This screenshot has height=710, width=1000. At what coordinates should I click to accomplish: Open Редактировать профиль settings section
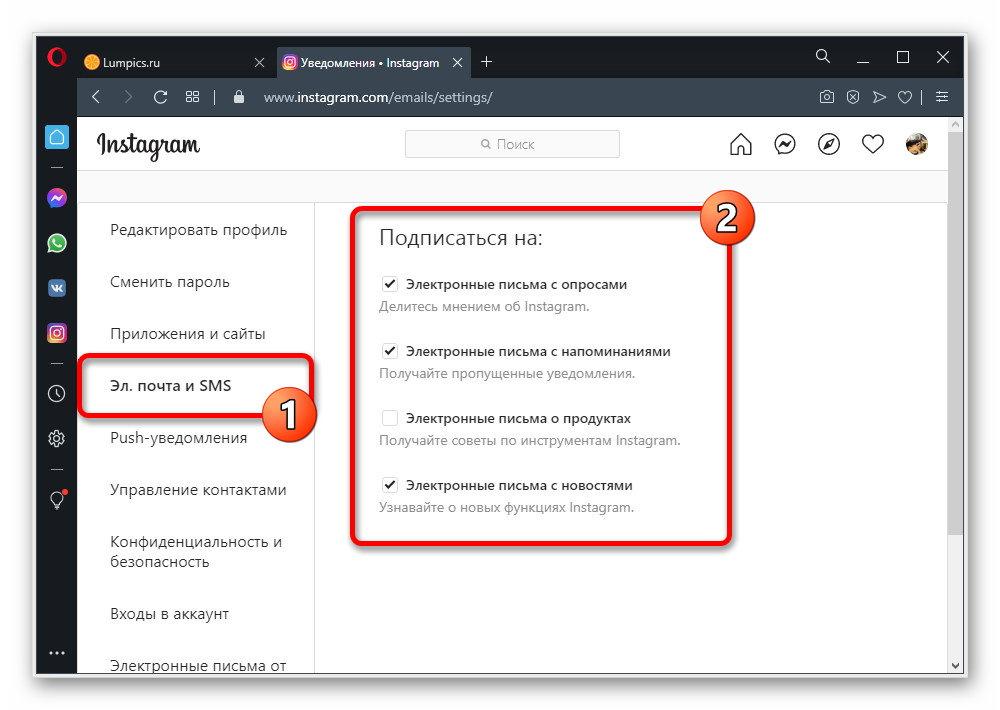click(198, 230)
